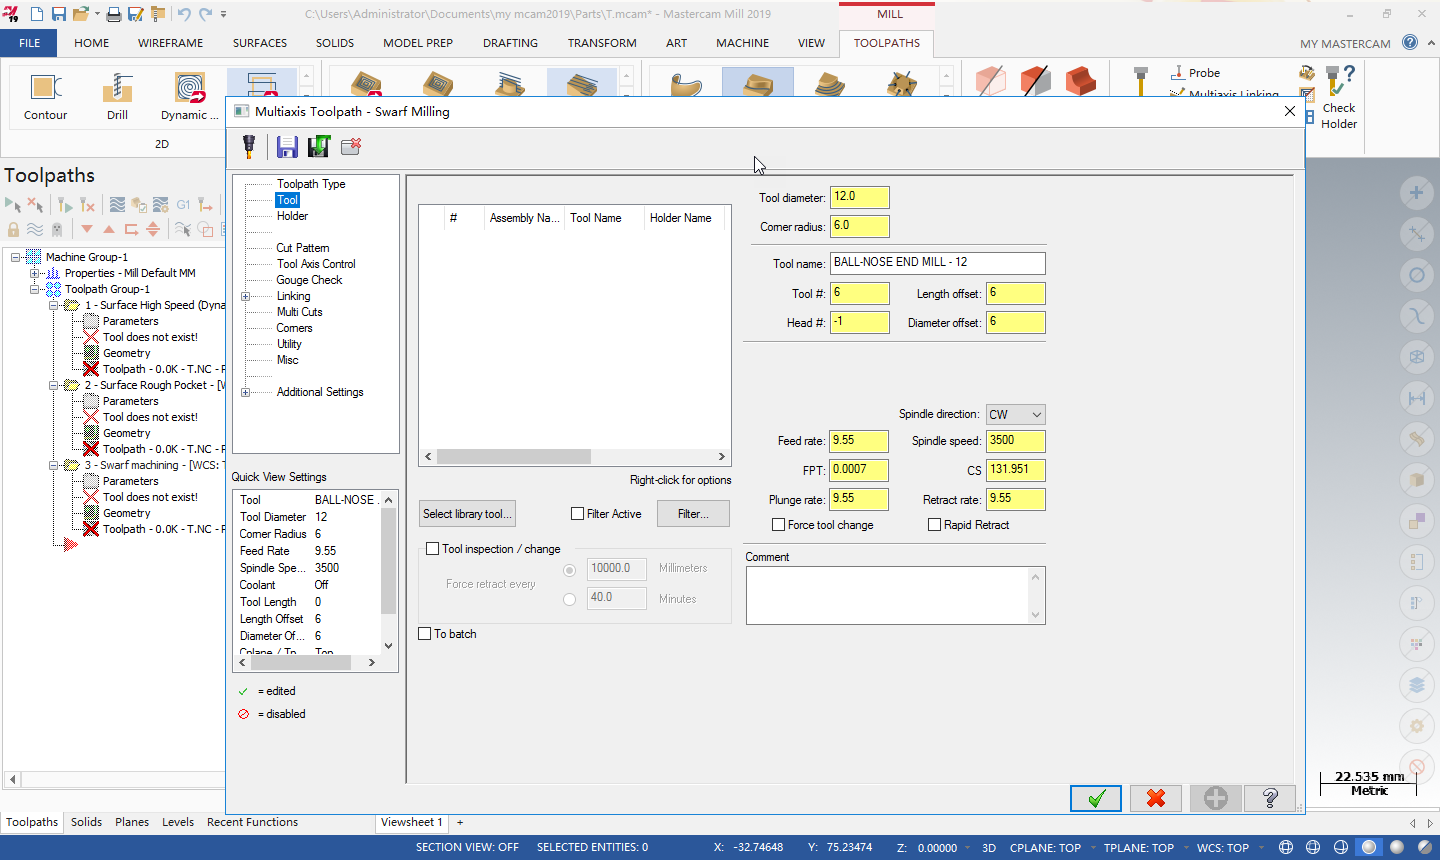This screenshot has height=860, width=1440.
Task: Collapse operation 1 Surface High Speed node
Action: pos(54,305)
